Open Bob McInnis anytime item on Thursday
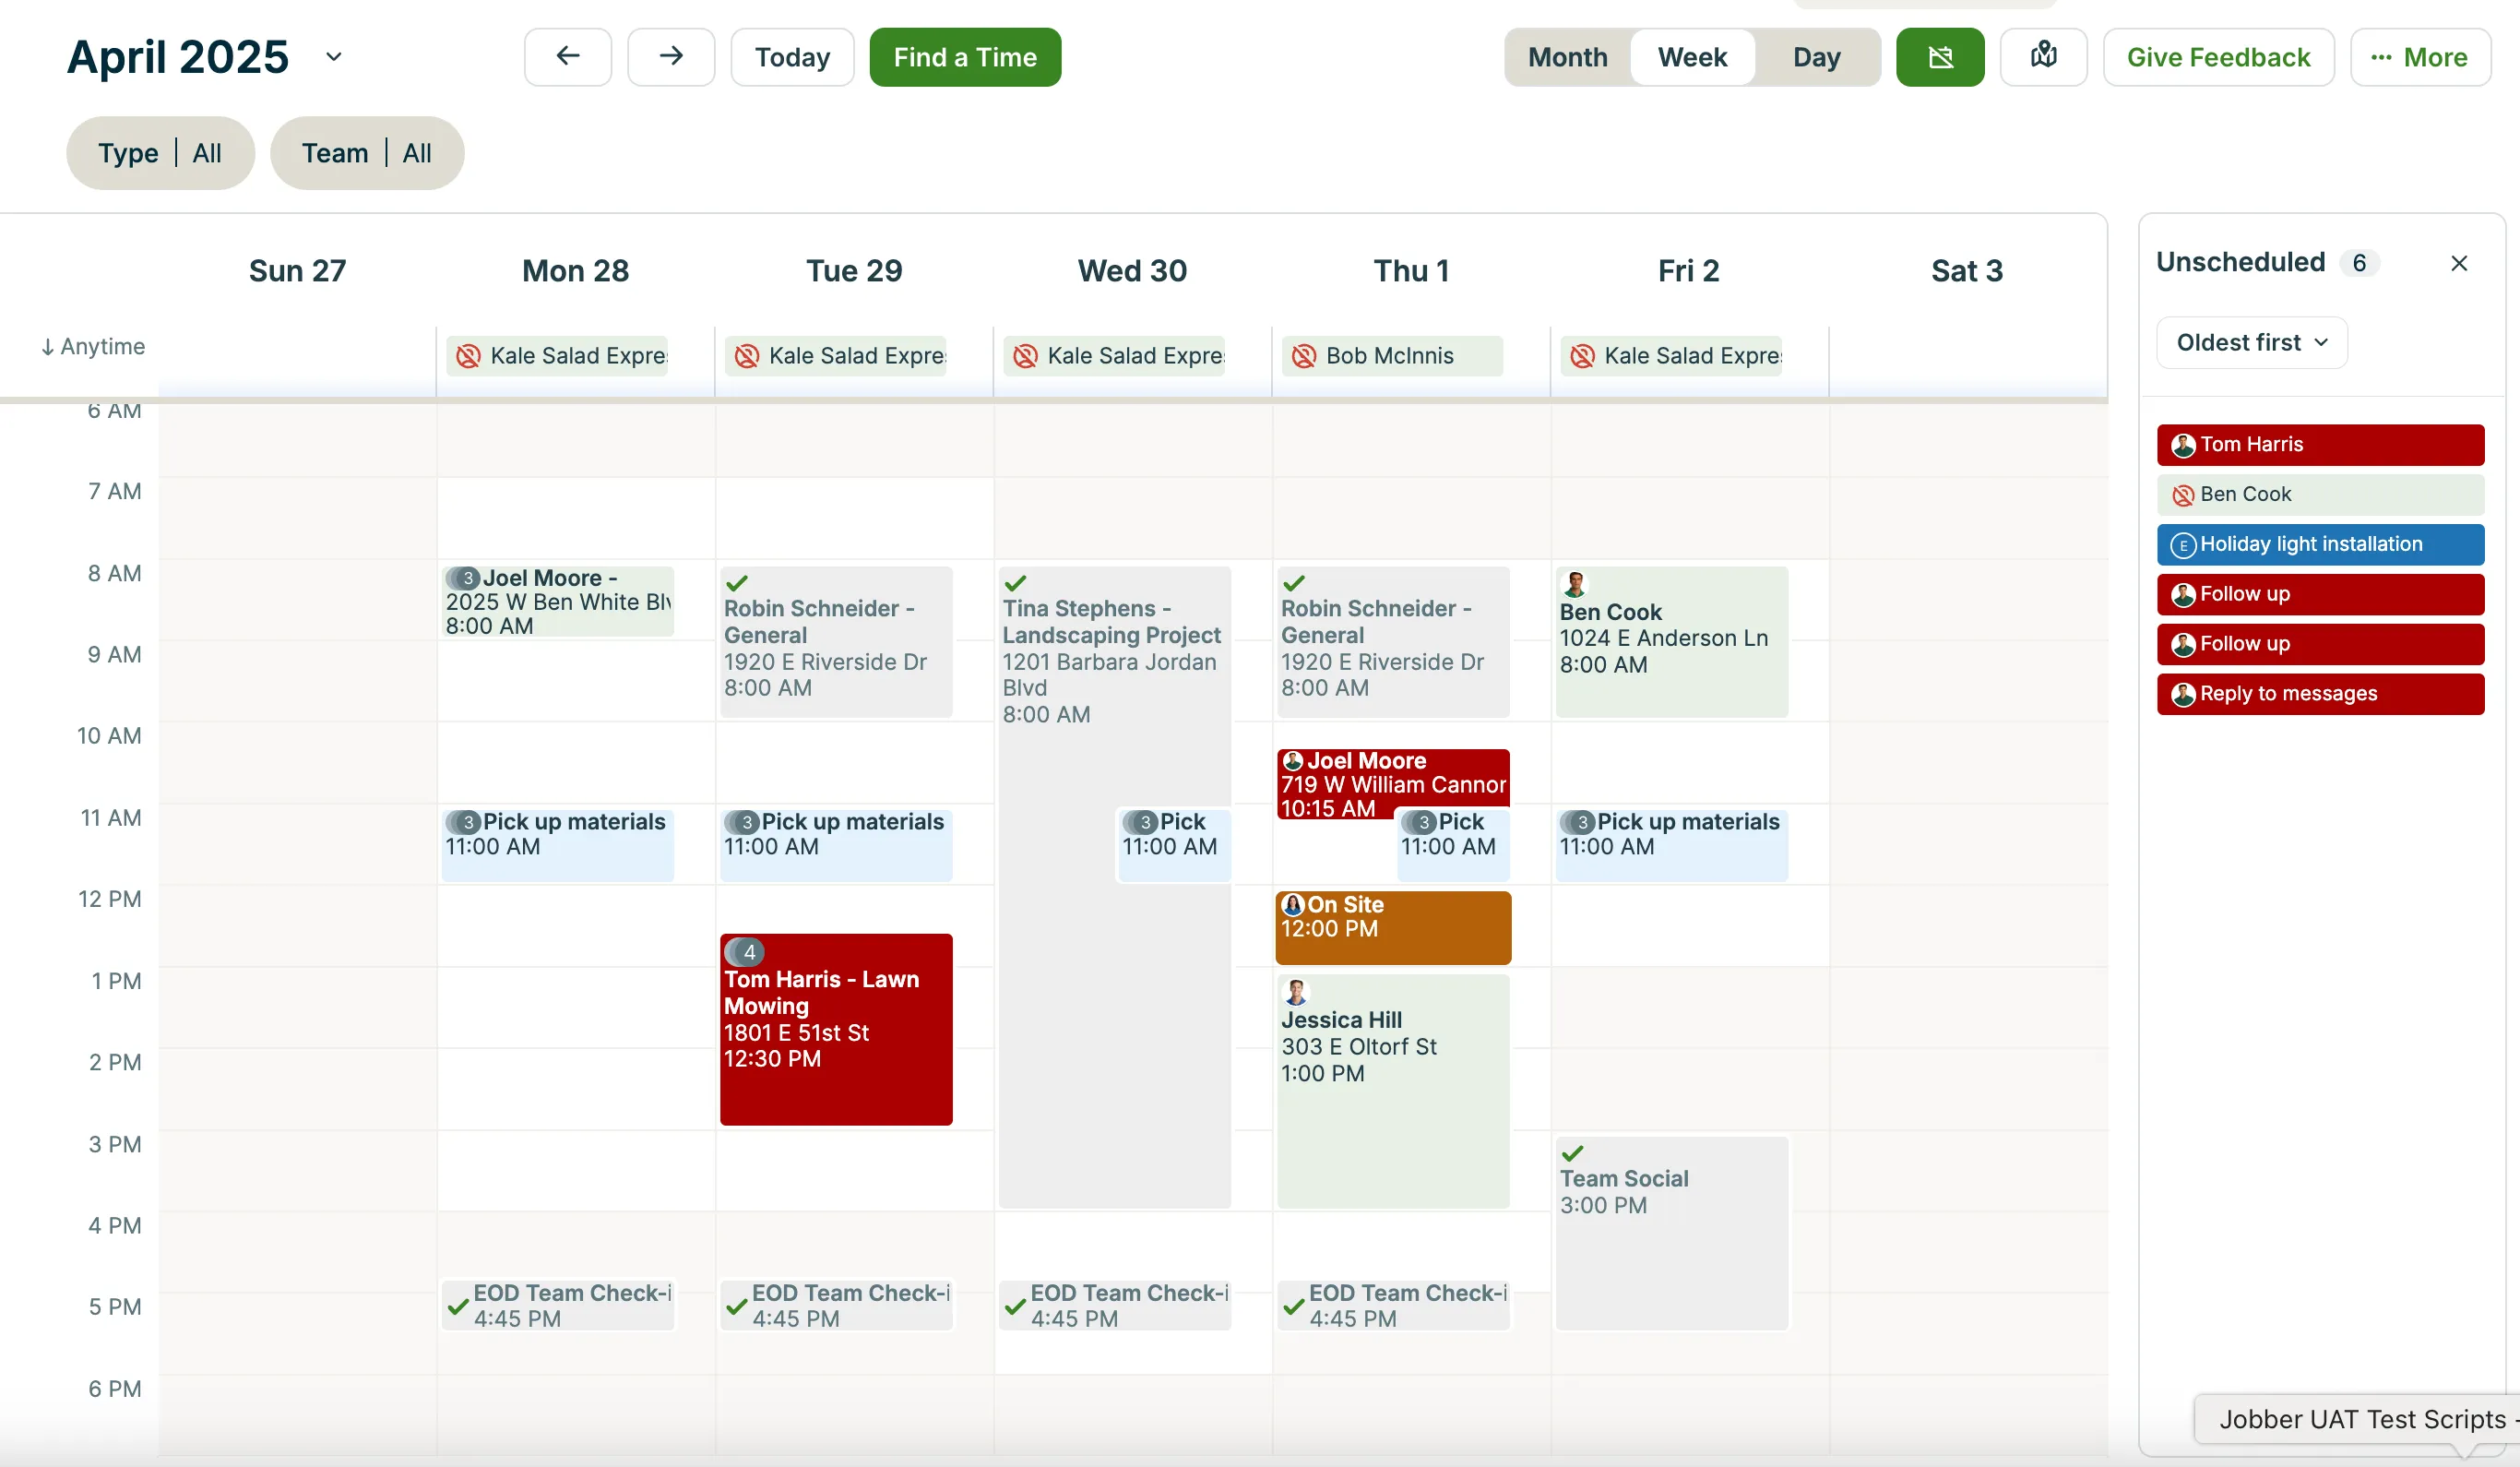Image resolution: width=2520 pixels, height=1467 pixels. [x=1392, y=356]
